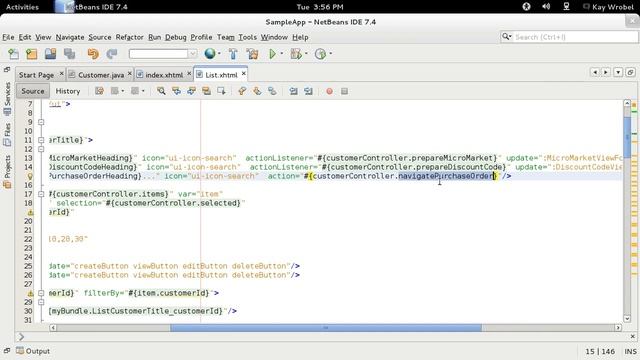Click warning icon on line 19
The height and width of the screenshot is (360, 640).
pyautogui.click(x=30, y=212)
